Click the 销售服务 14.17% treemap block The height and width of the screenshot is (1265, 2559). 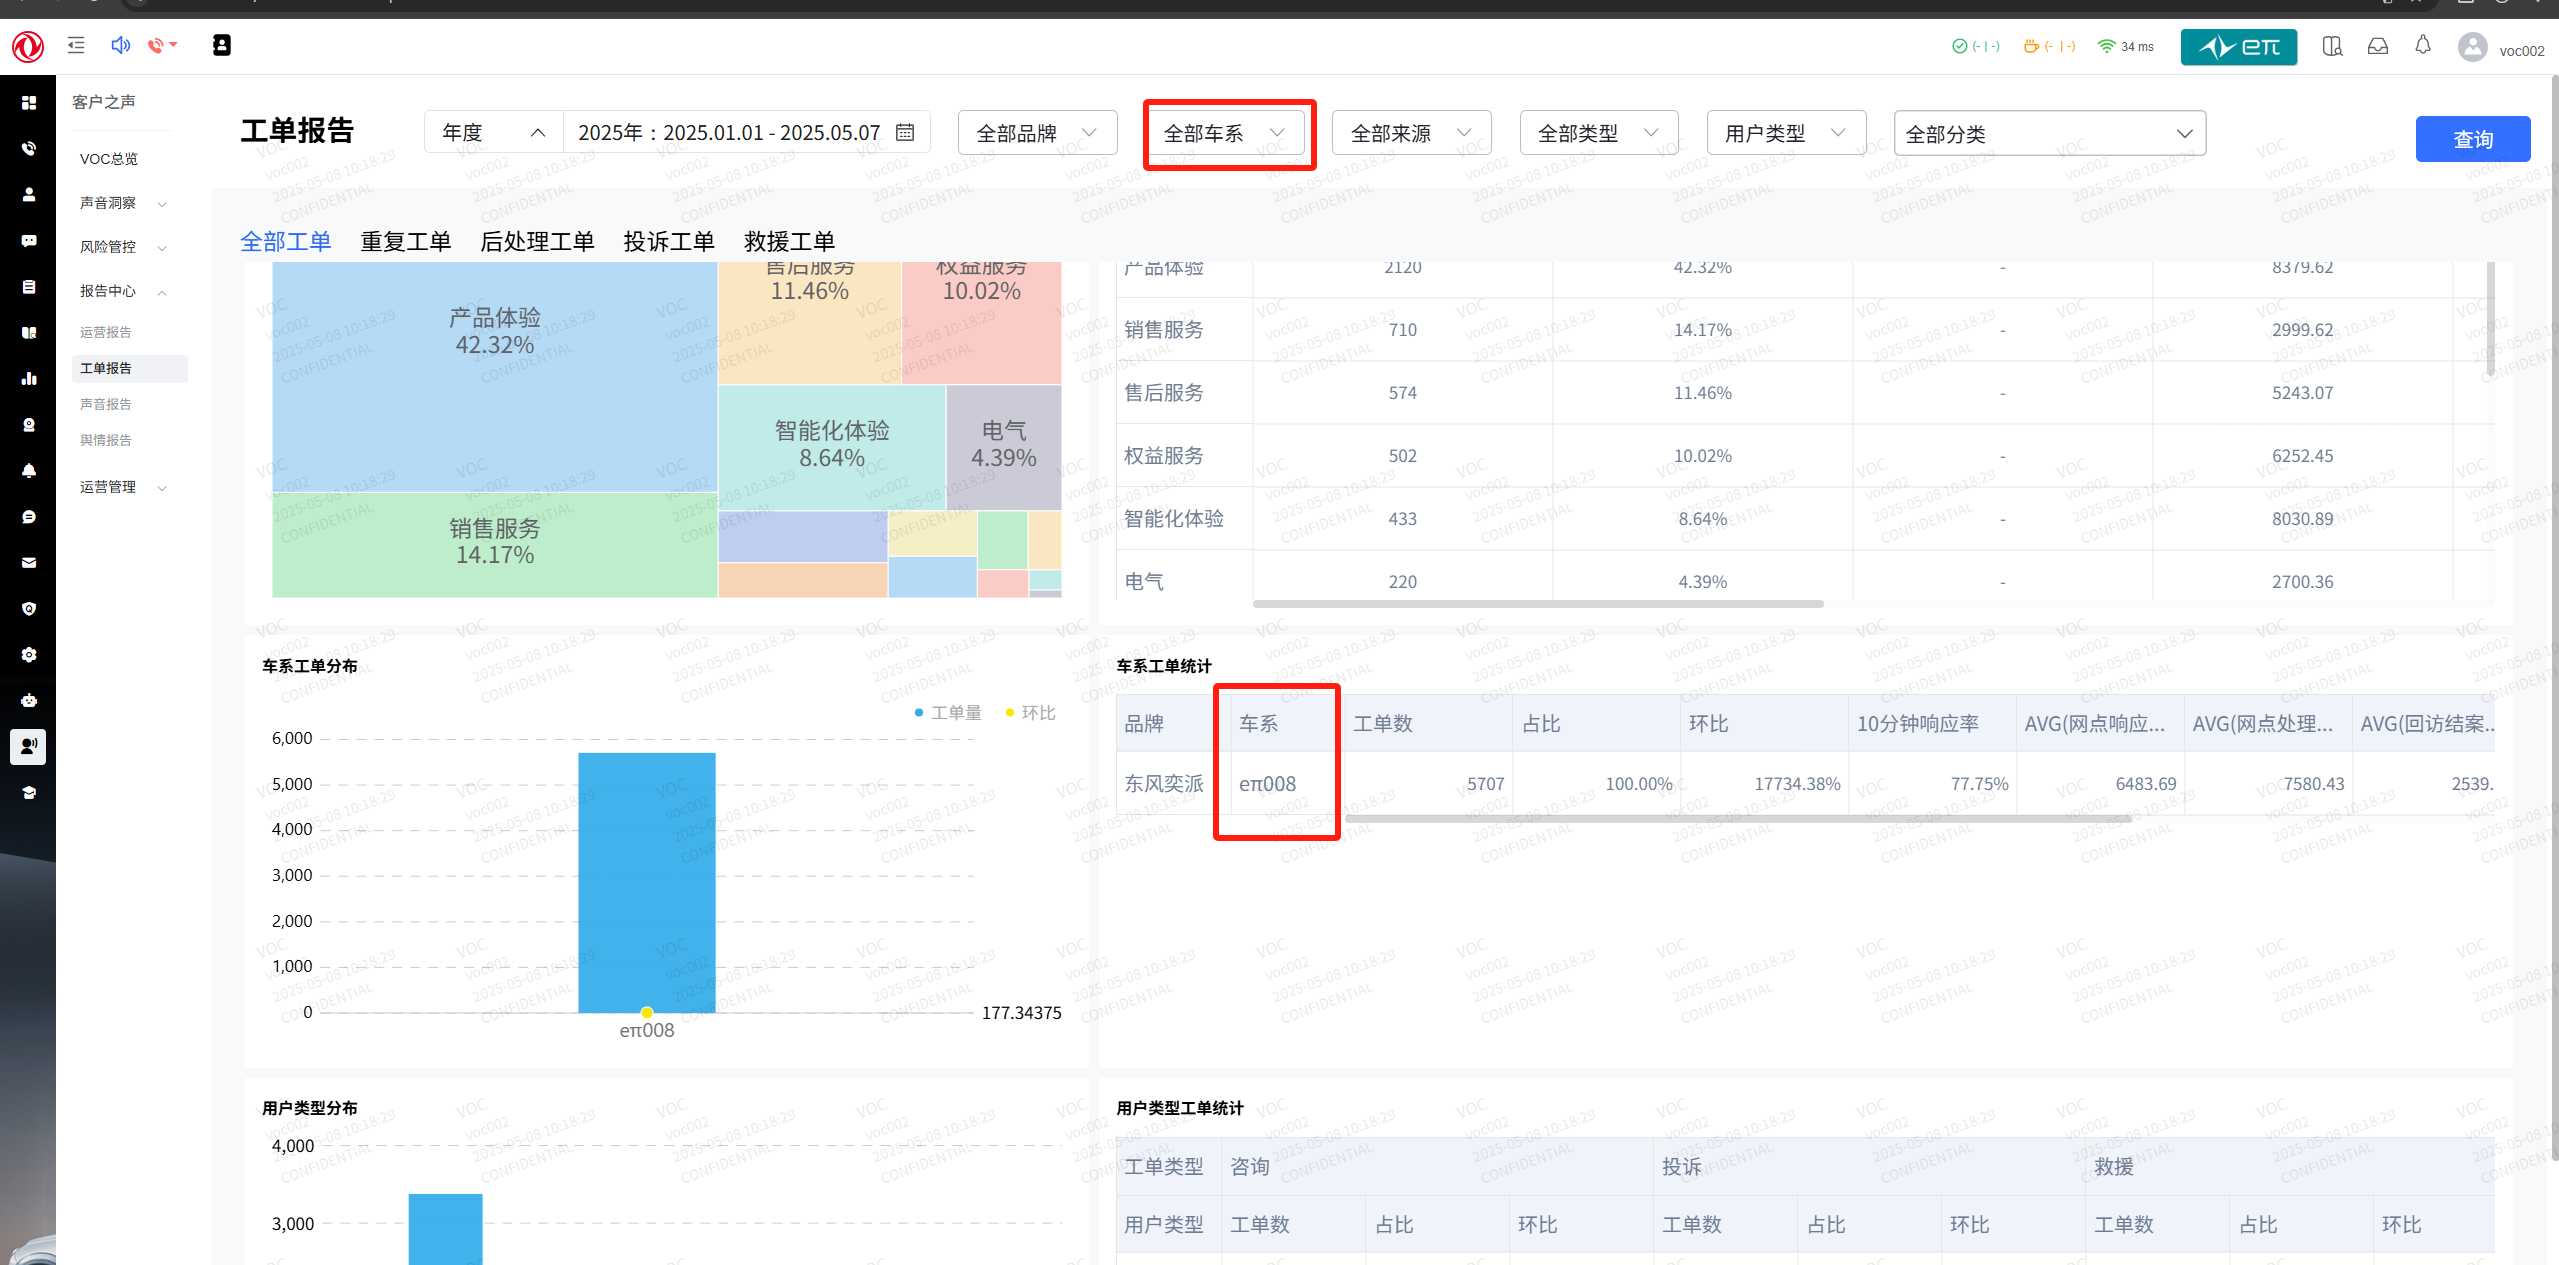(495, 545)
